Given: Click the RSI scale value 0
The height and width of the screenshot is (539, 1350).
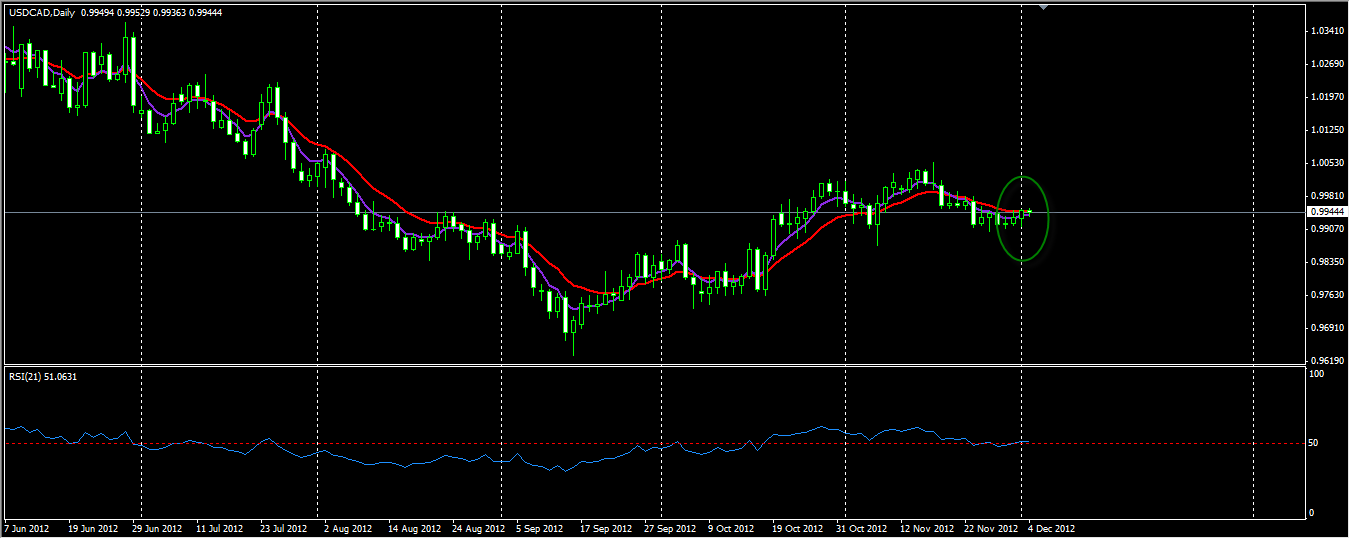Looking at the screenshot, I should tap(1312, 513).
